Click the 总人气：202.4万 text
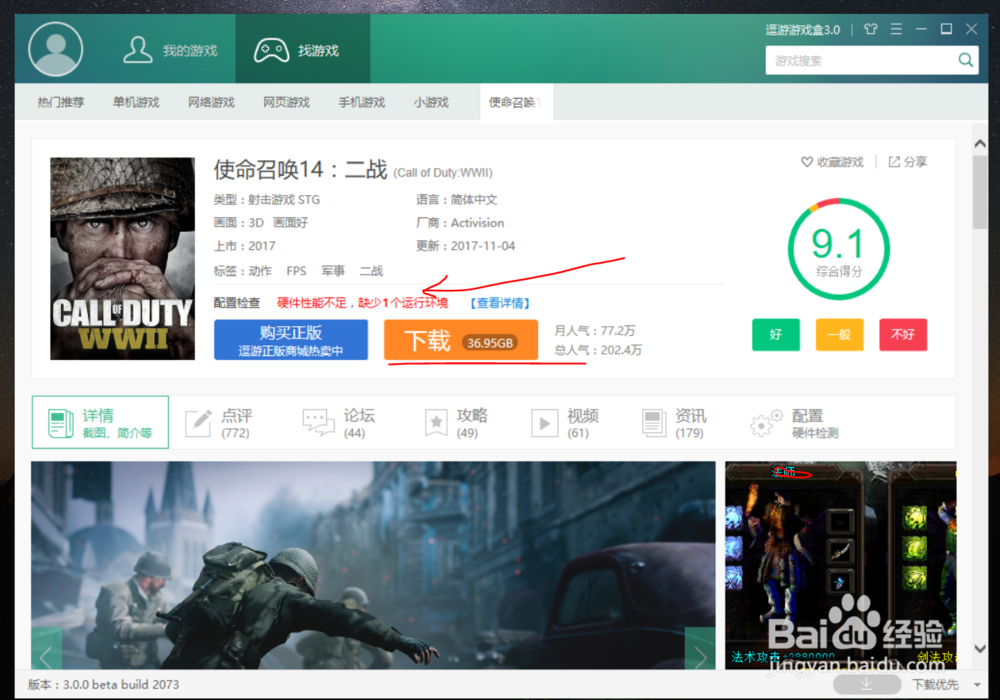Viewport: 1000px width, 700px height. point(598,350)
